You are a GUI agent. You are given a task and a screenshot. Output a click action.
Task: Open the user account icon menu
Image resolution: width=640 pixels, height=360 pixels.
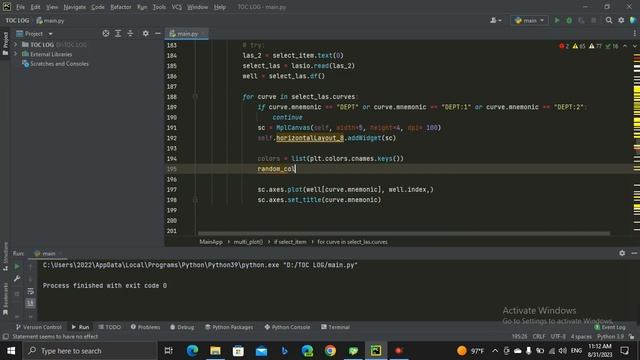tap(496, 20)
